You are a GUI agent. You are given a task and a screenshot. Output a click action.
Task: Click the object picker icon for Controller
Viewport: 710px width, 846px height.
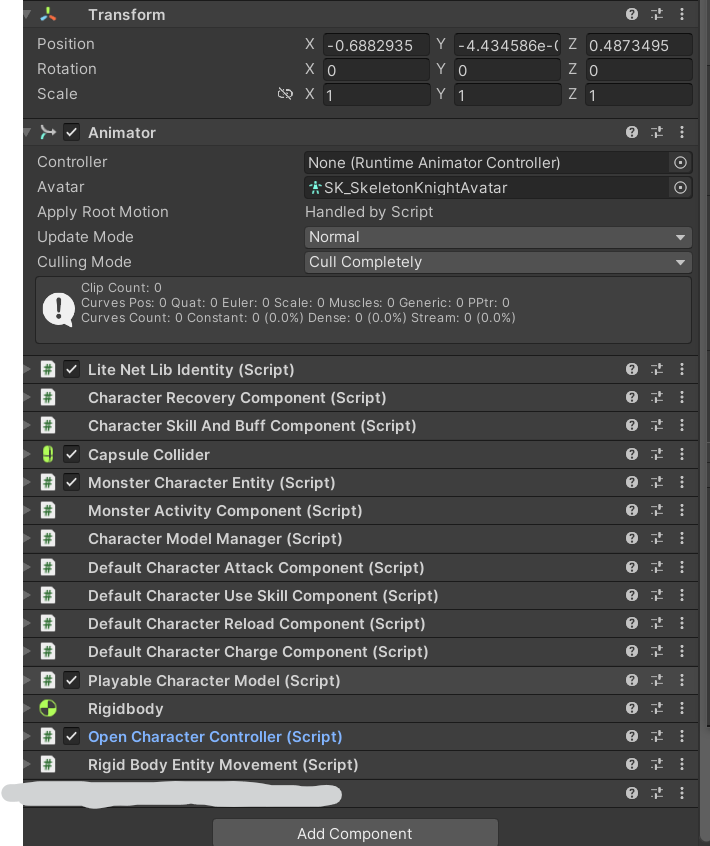(680, 162)
